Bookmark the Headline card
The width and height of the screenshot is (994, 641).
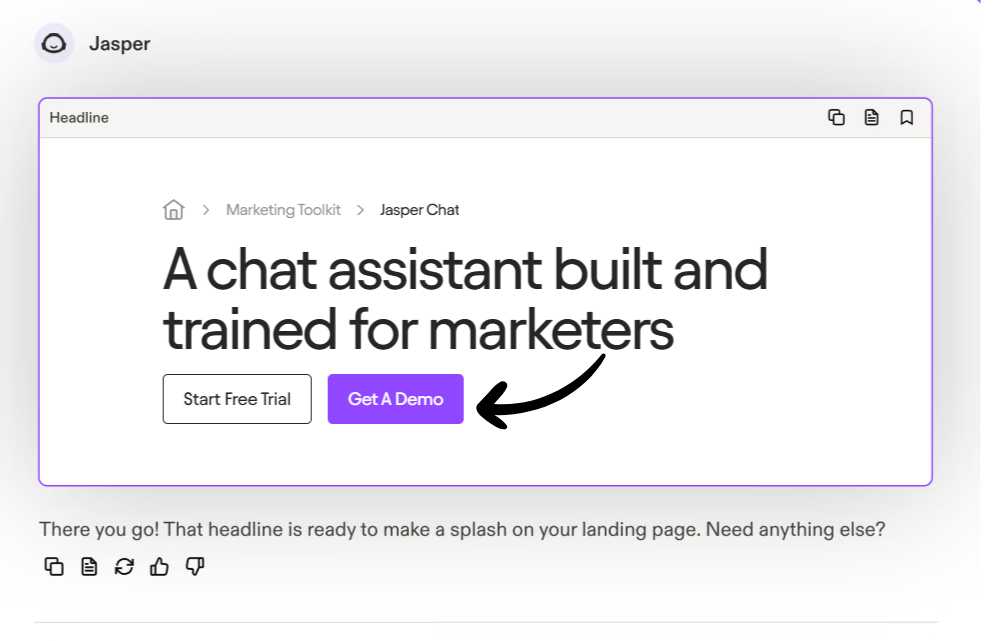pyautogui.click(x=907, y=117)
